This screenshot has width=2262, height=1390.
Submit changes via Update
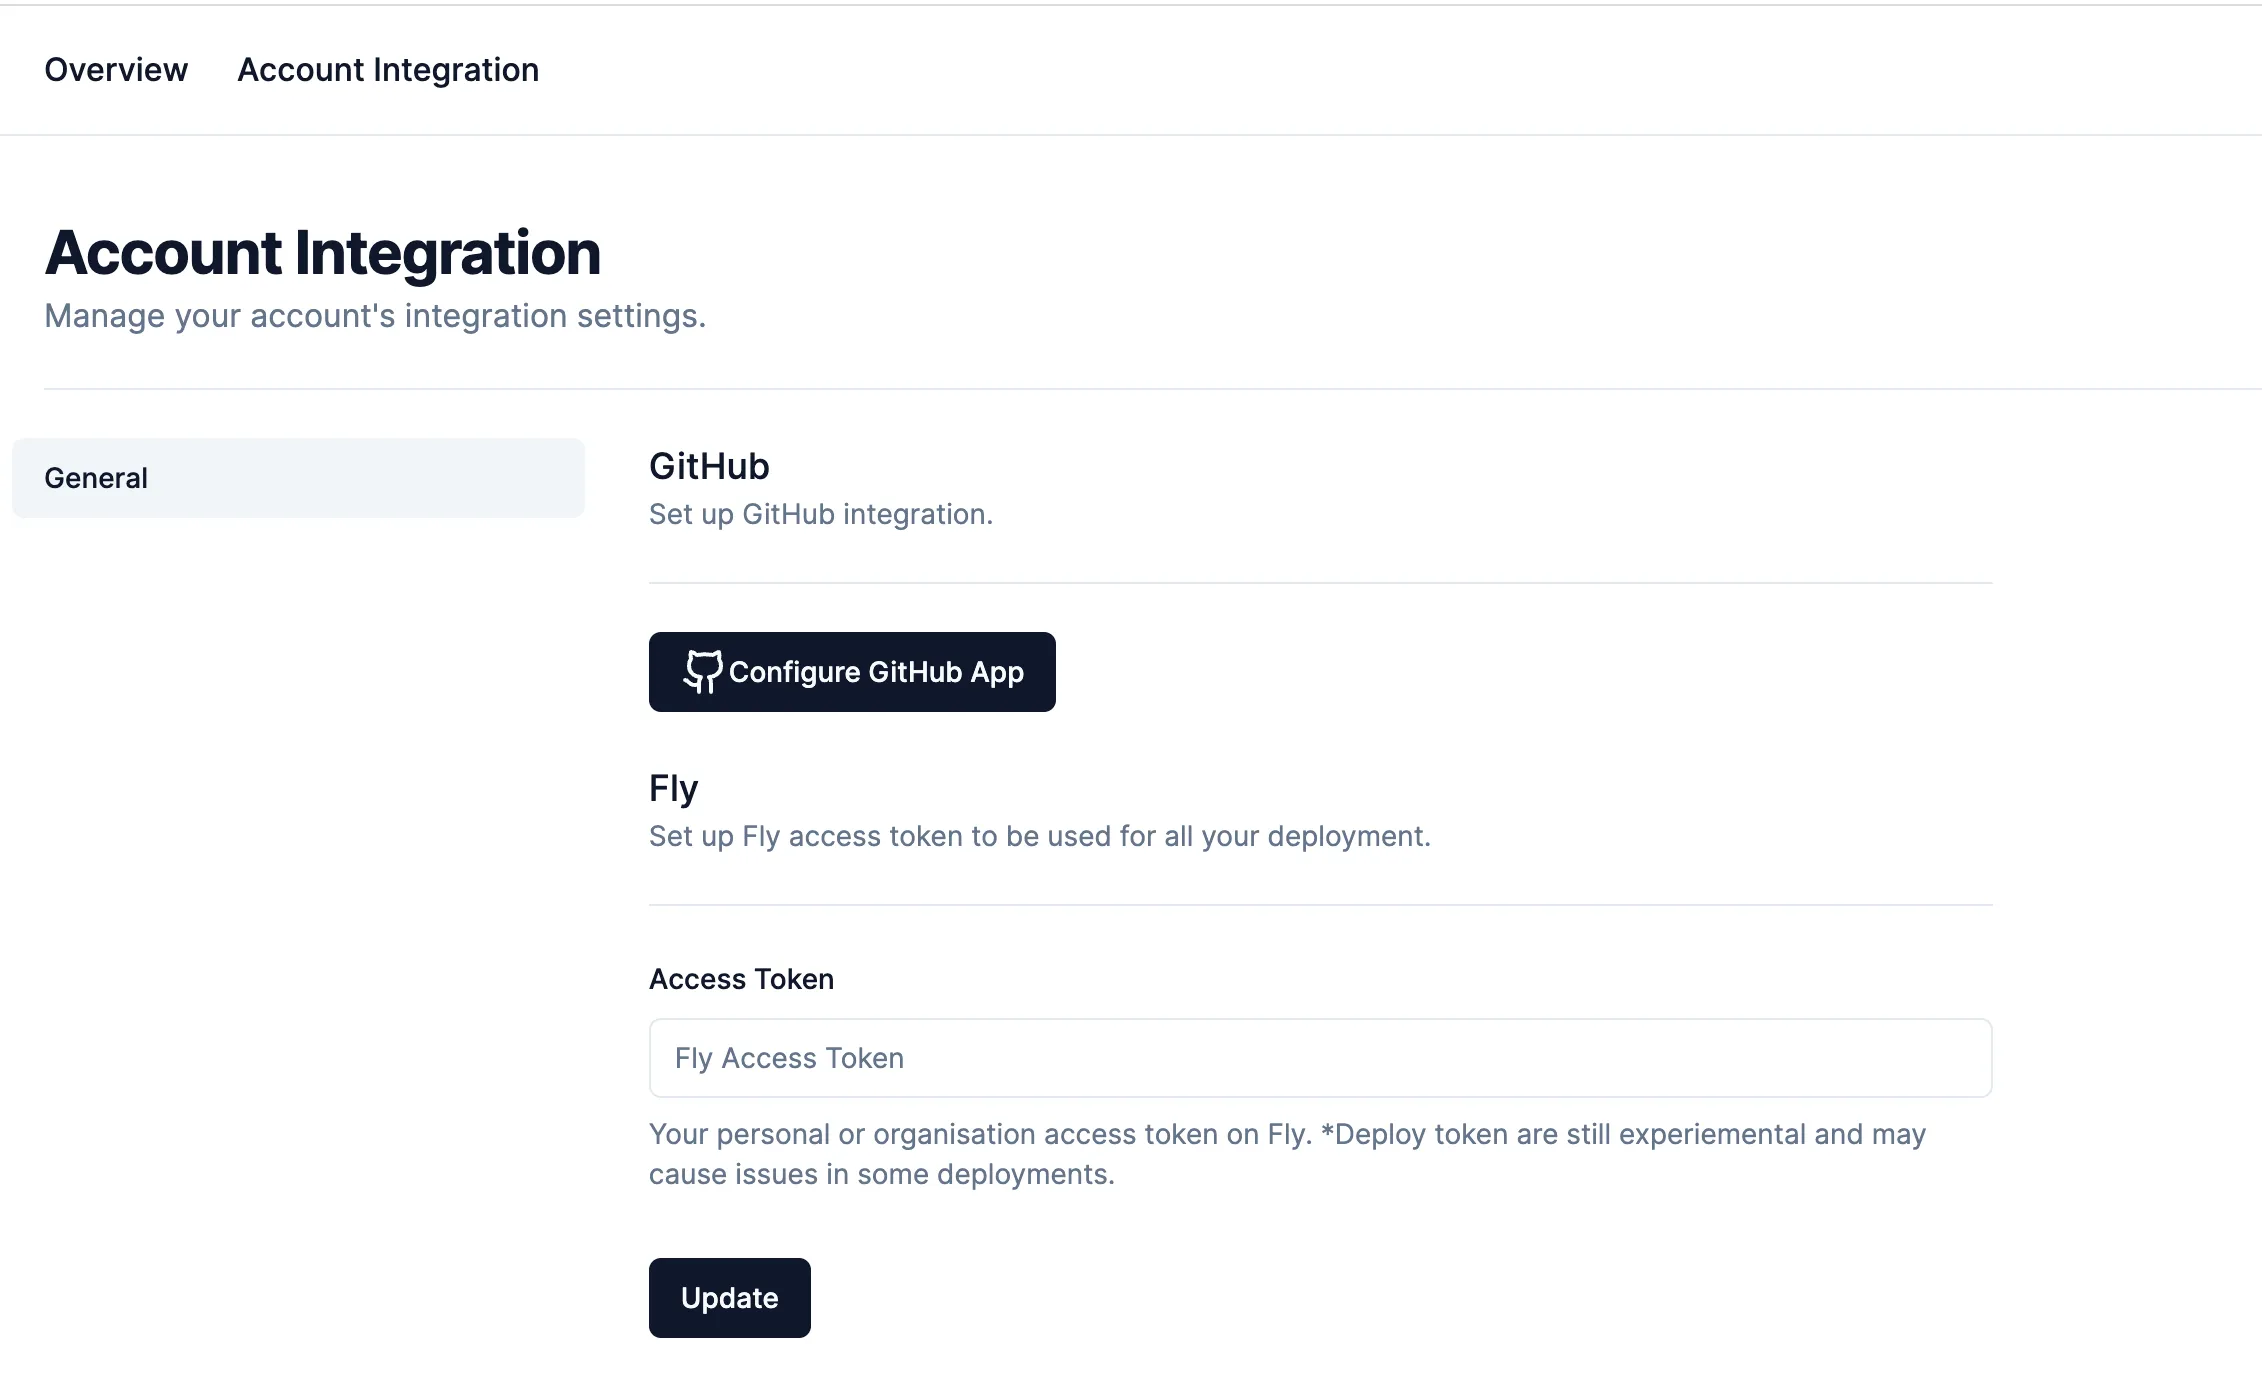click(729, 1297)
